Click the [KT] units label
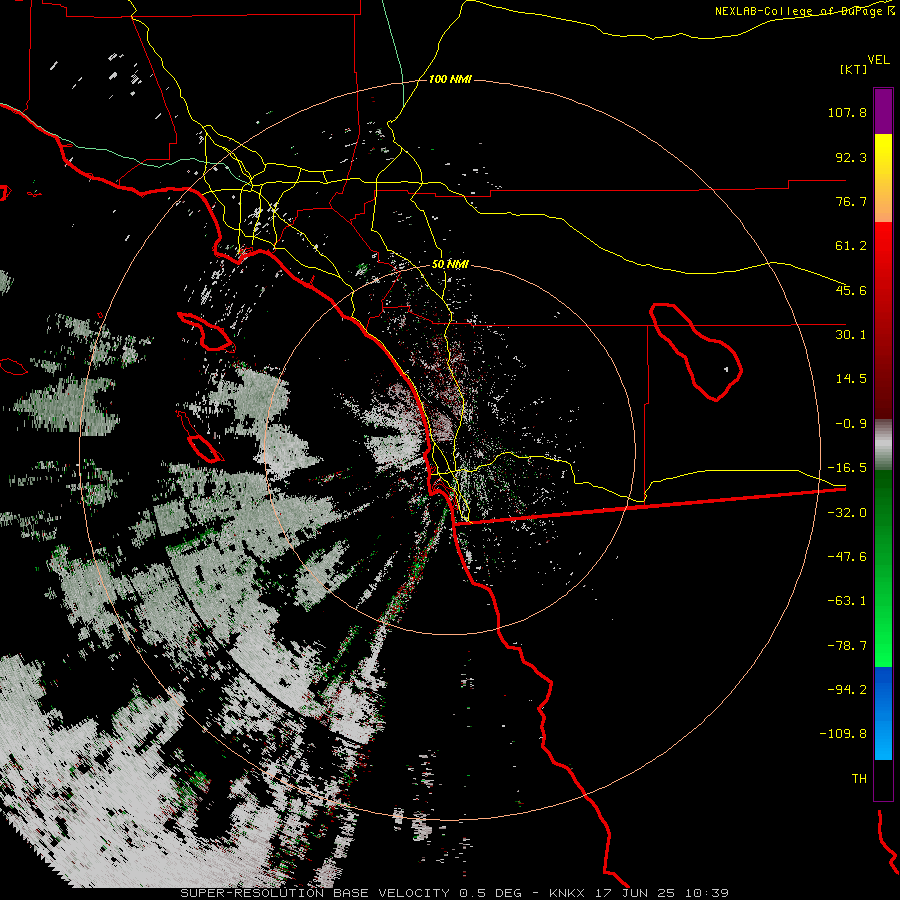 [854, 69]
